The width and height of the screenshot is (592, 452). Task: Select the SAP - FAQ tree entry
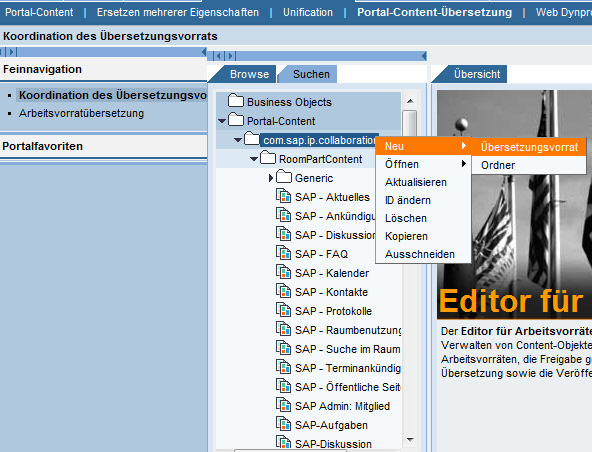pos(321,254)
